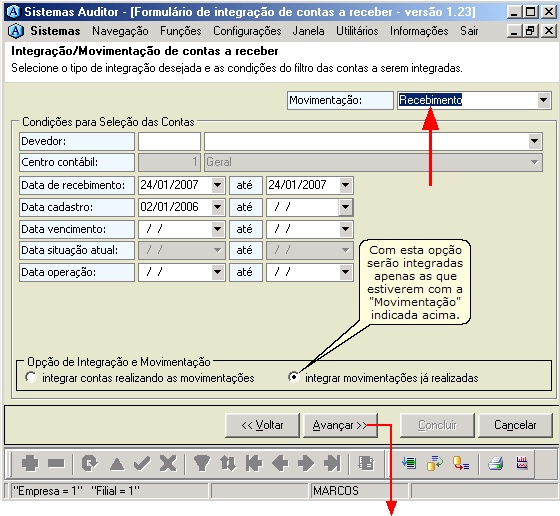Click the Cancelar button
This screenshot has width=560, height=516.
pyautogui.click(x=515, y=425)
